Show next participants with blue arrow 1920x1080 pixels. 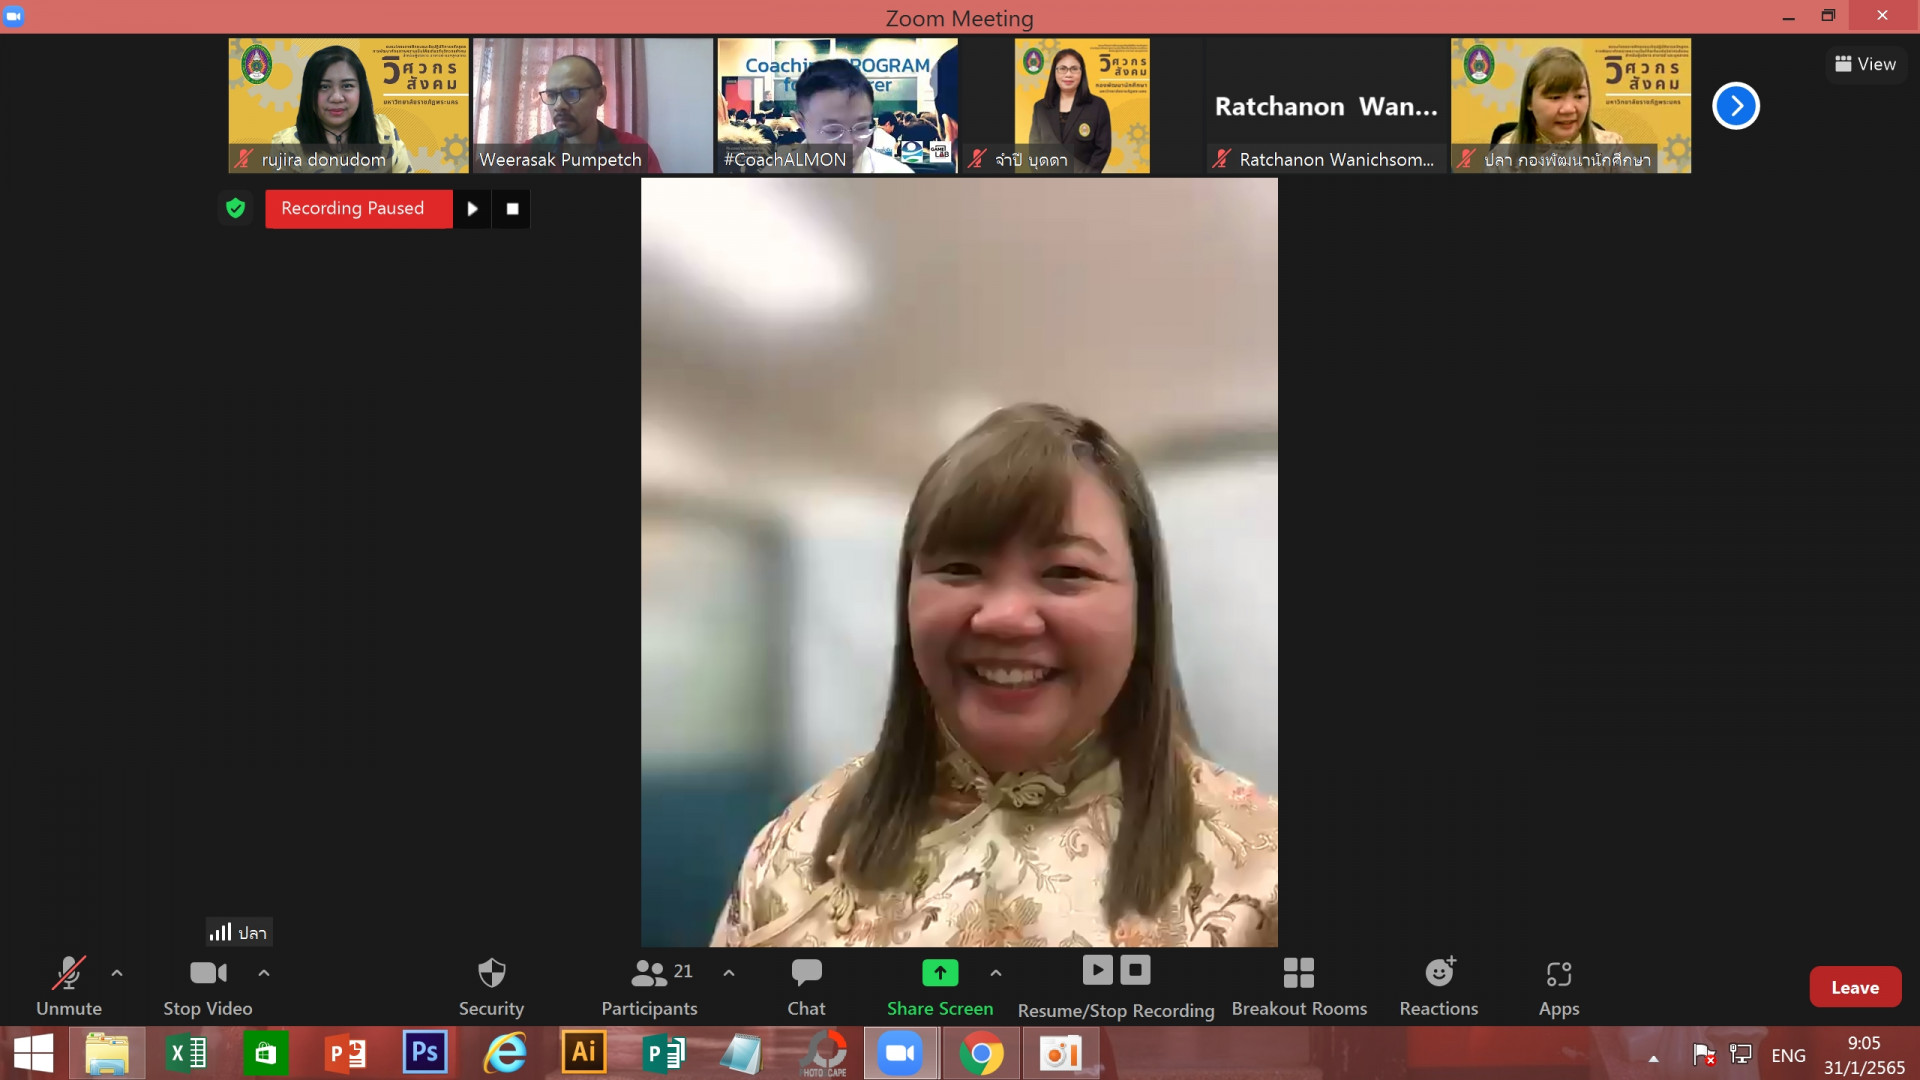pyautogui.click(x=1735, y=106)
